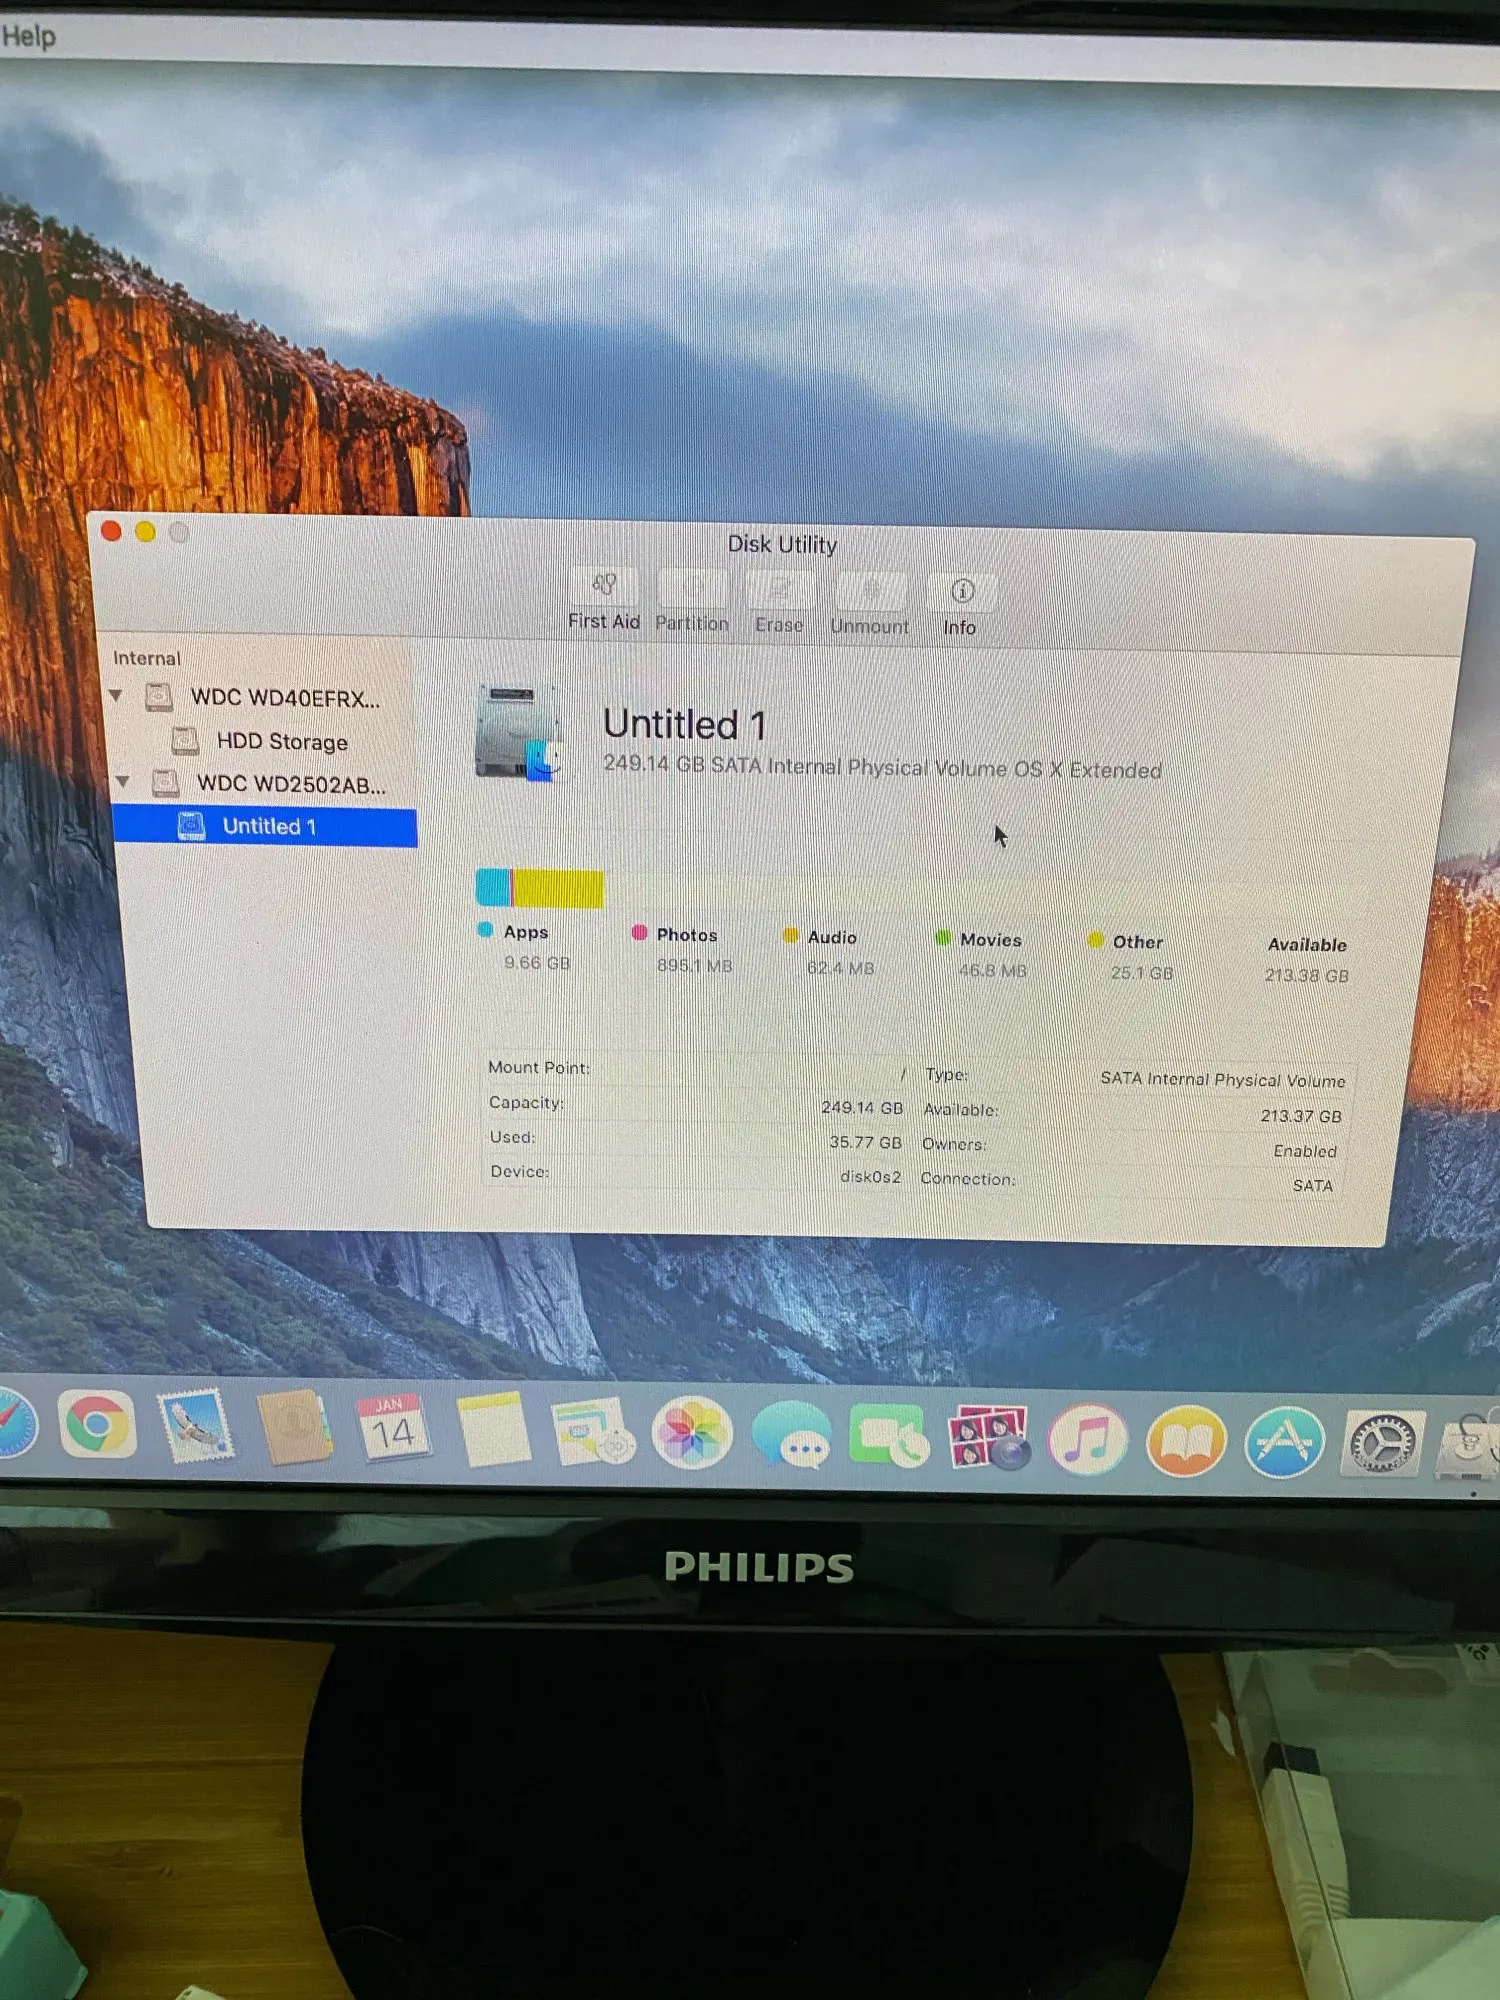Open the Calendar app showing JAN 14

392,1430
